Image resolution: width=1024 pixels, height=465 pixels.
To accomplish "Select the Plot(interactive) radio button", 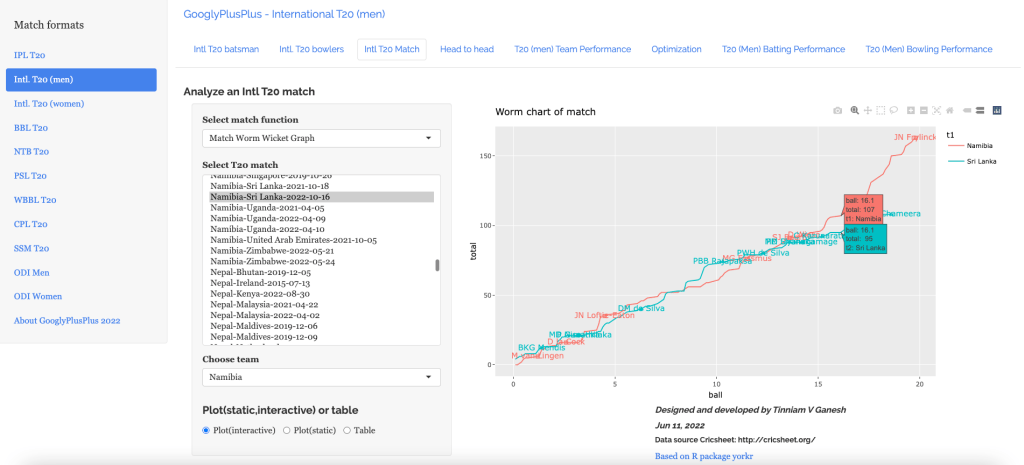I will [207, 430].
